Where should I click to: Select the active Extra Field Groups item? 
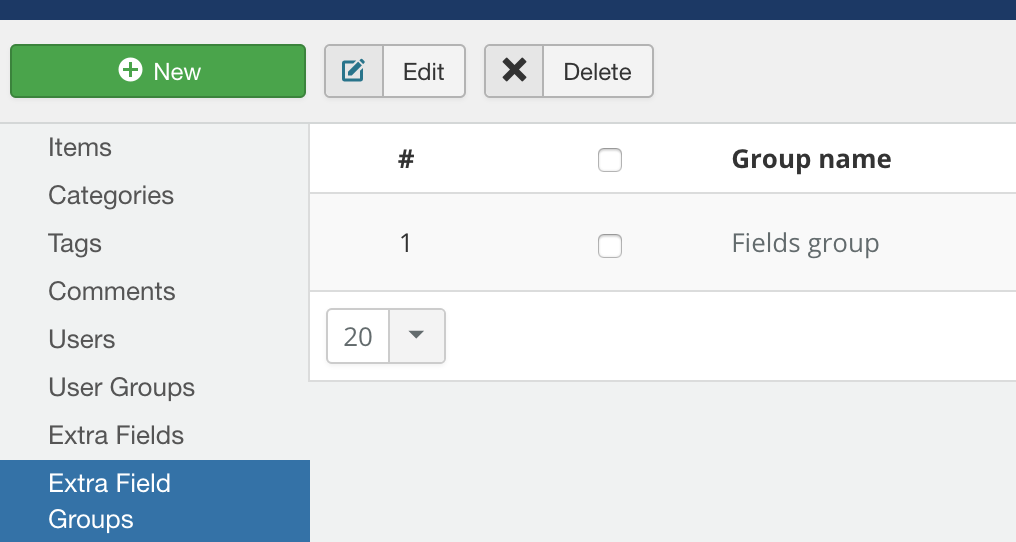pyautogui.click(x=110, y=501)
